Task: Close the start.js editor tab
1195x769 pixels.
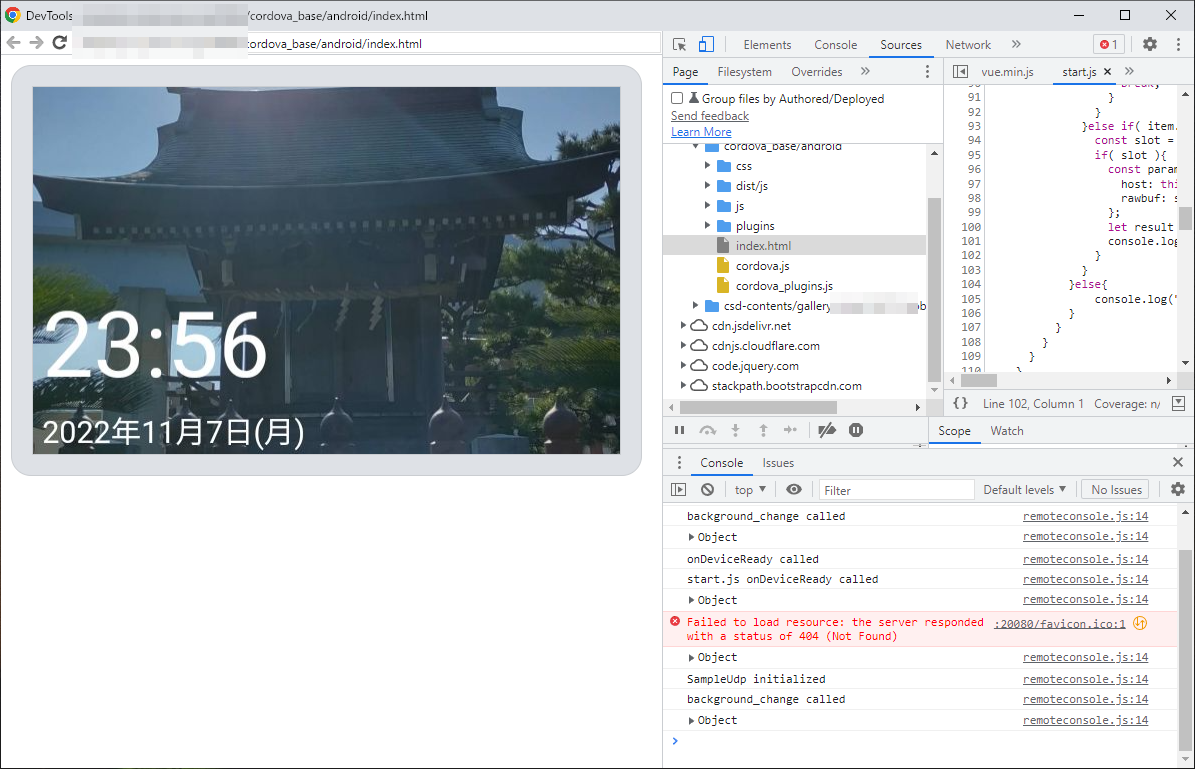Action: tap(1107, 72)
